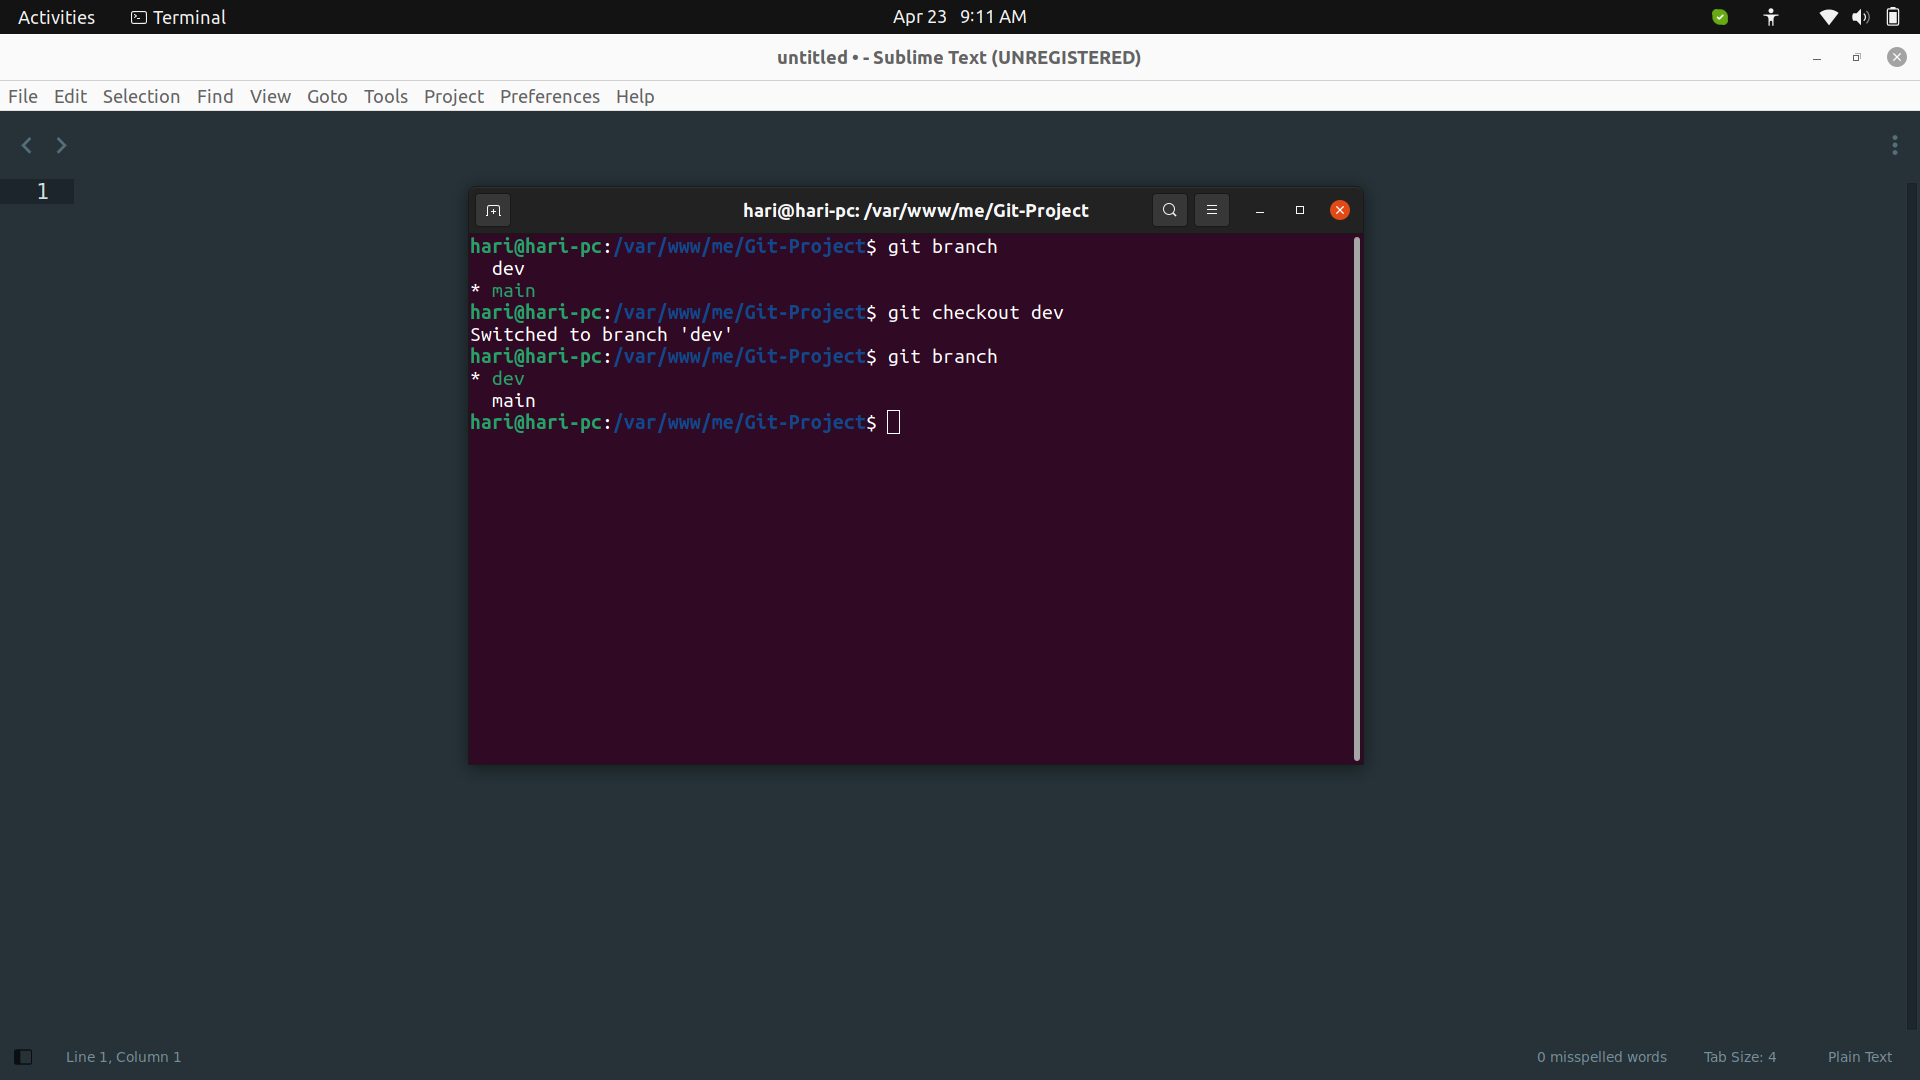
Task: Click the search magnifier icon in the terminal header
Action: tap(1168, 210)
